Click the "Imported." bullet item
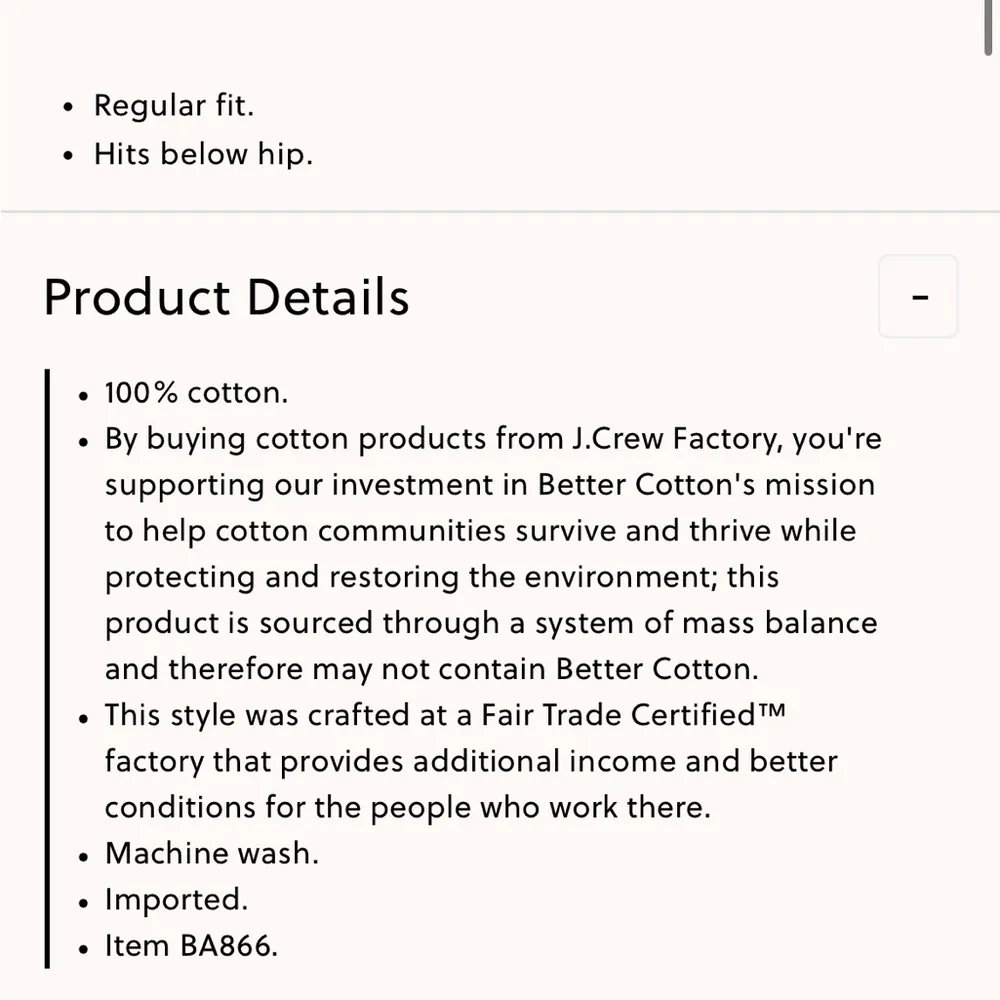Screen dimensions: 1000x1000 click(176, 899)
